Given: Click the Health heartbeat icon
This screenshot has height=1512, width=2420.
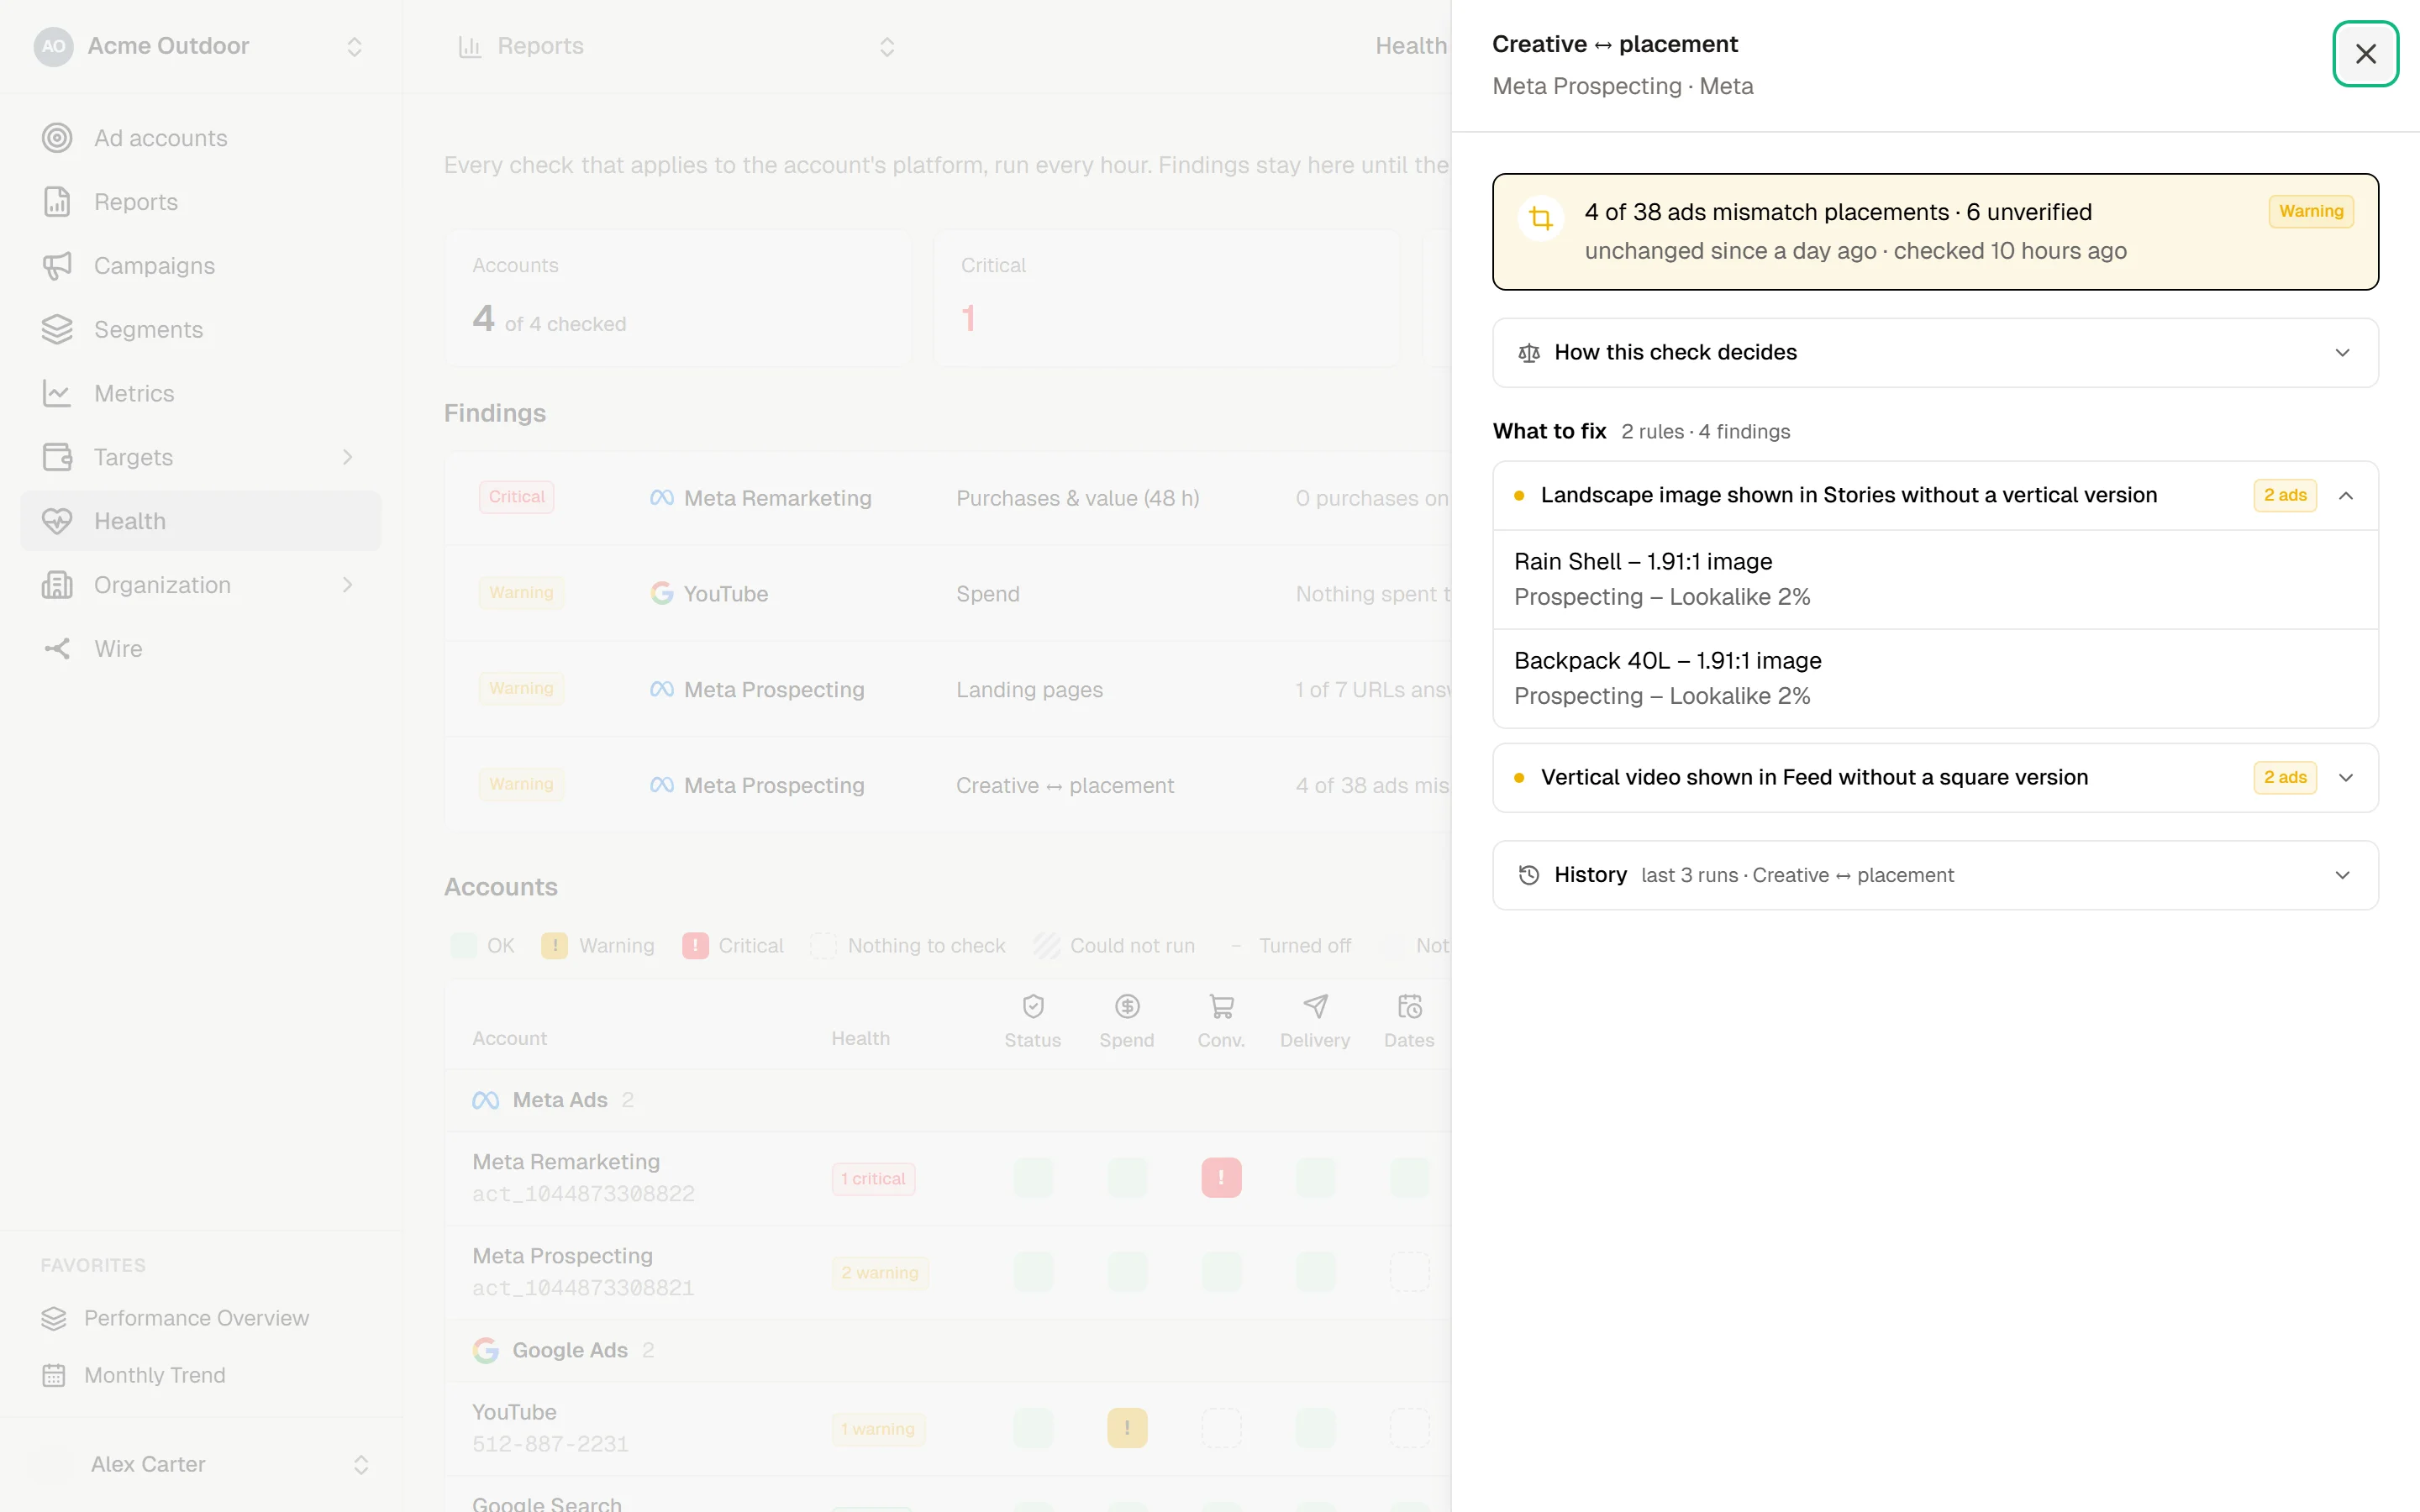Looking at the screenshot, I should [x=57, y=521].
